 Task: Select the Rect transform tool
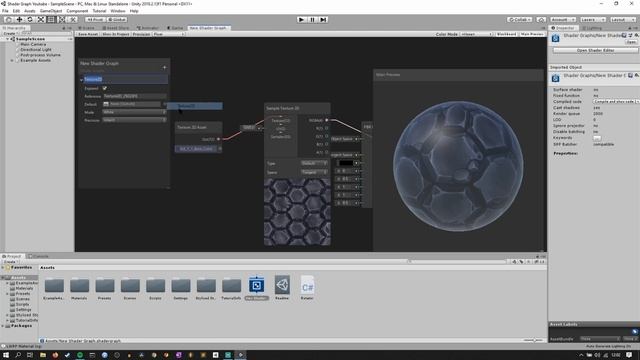click(x=51, y=19)
